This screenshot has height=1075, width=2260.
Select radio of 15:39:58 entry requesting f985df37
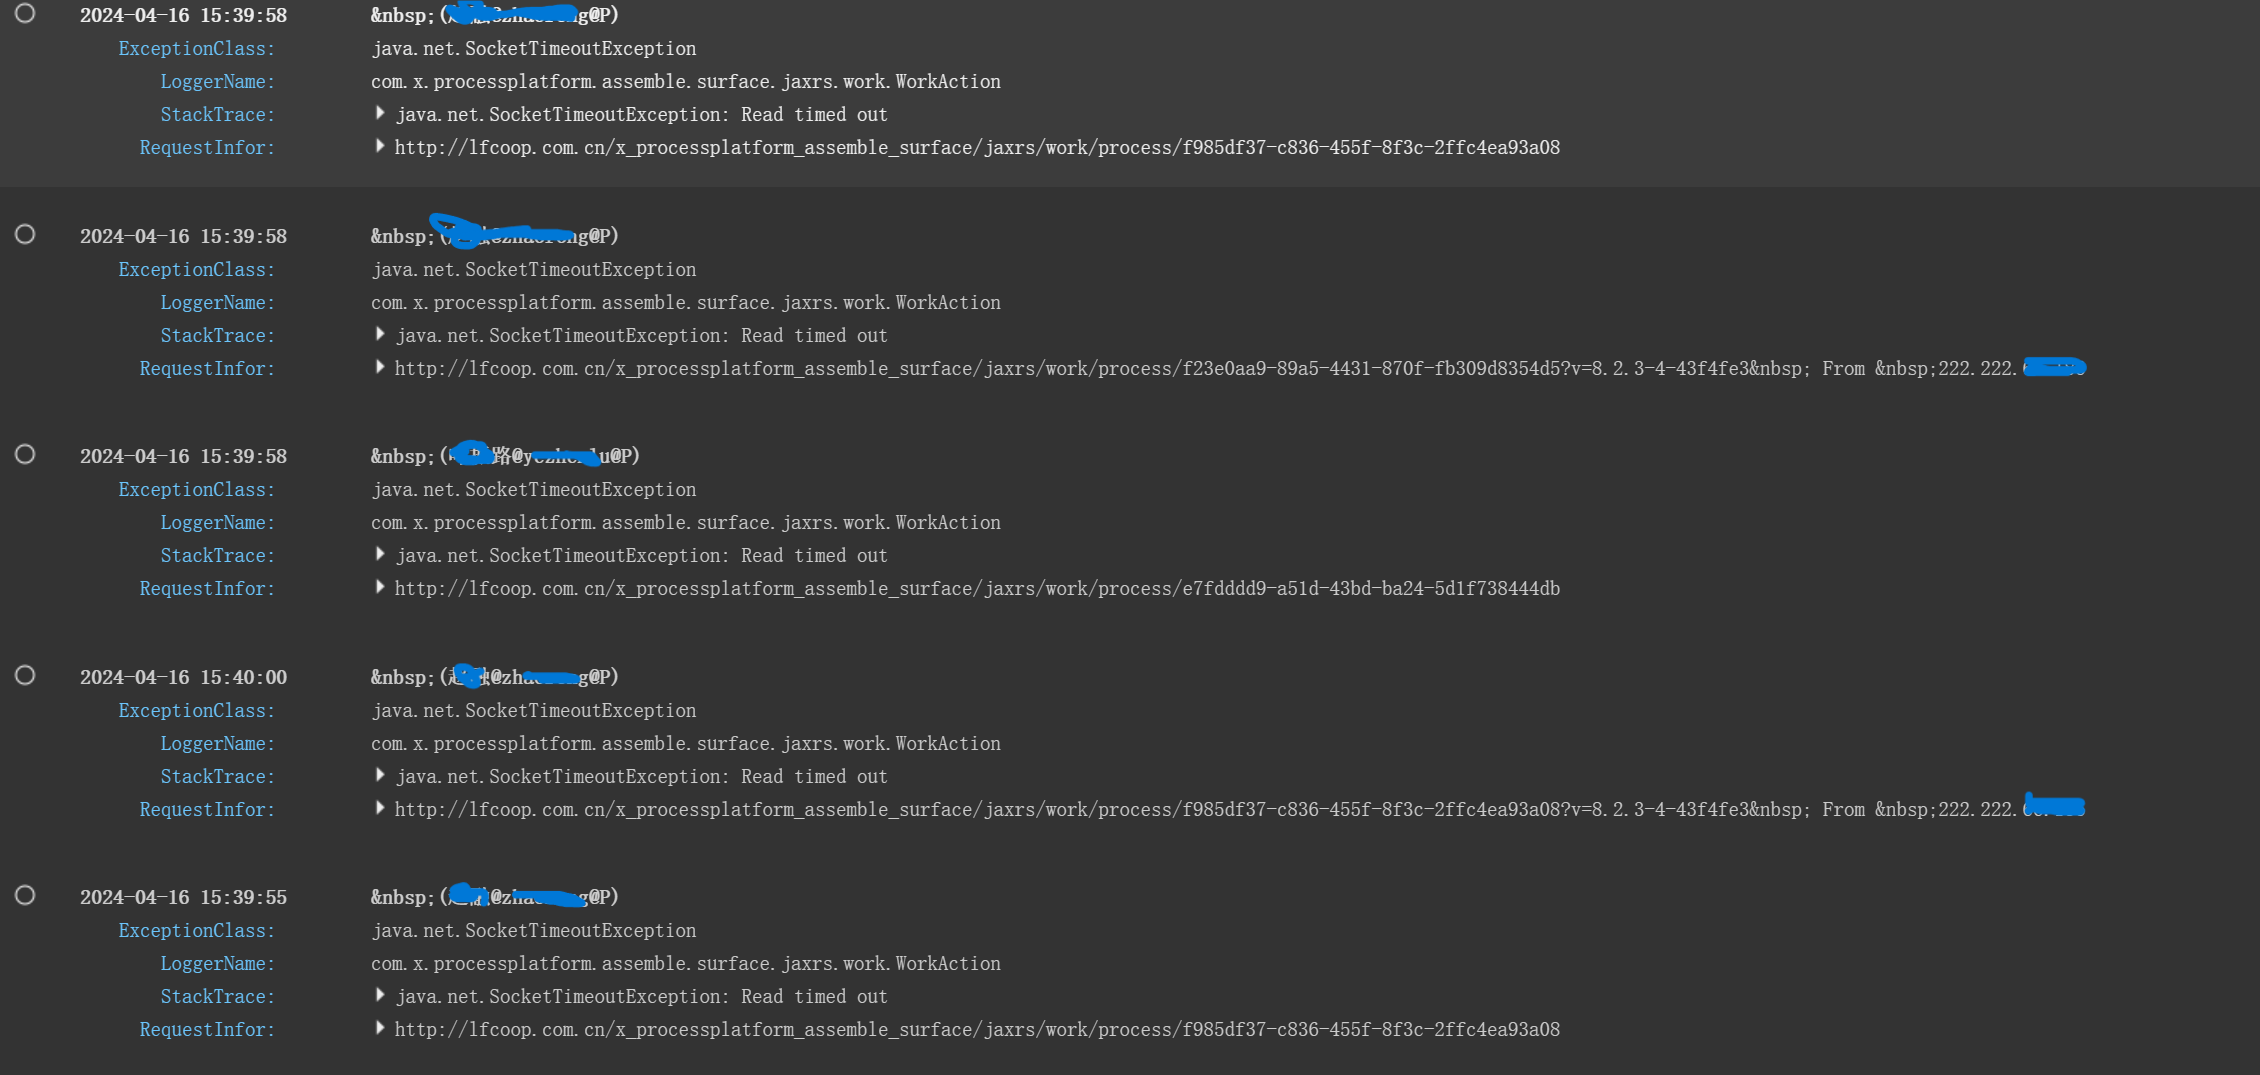pyautogui.click(x=25, y=13)
